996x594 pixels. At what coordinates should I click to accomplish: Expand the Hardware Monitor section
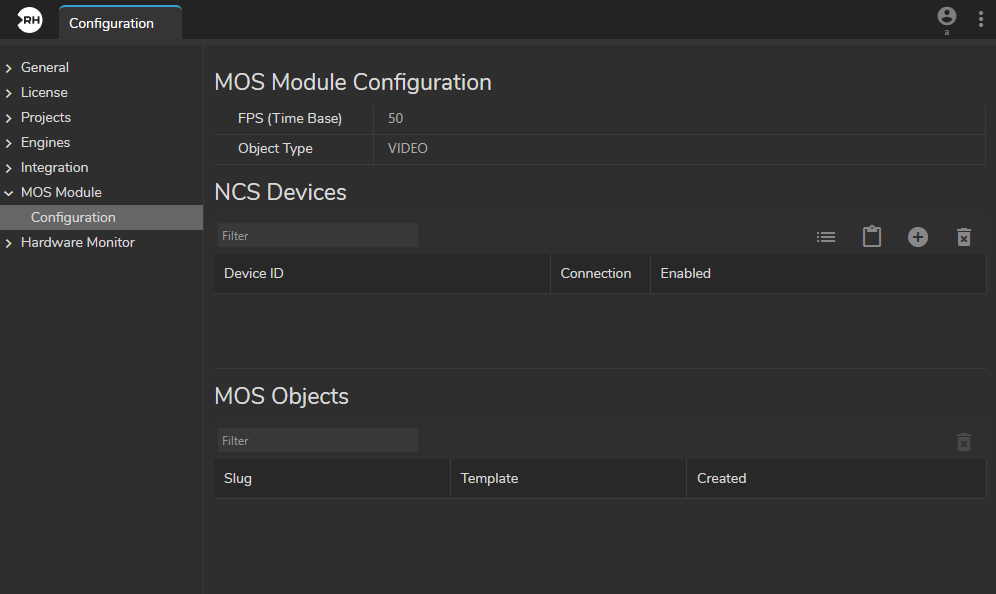[9, 243]
